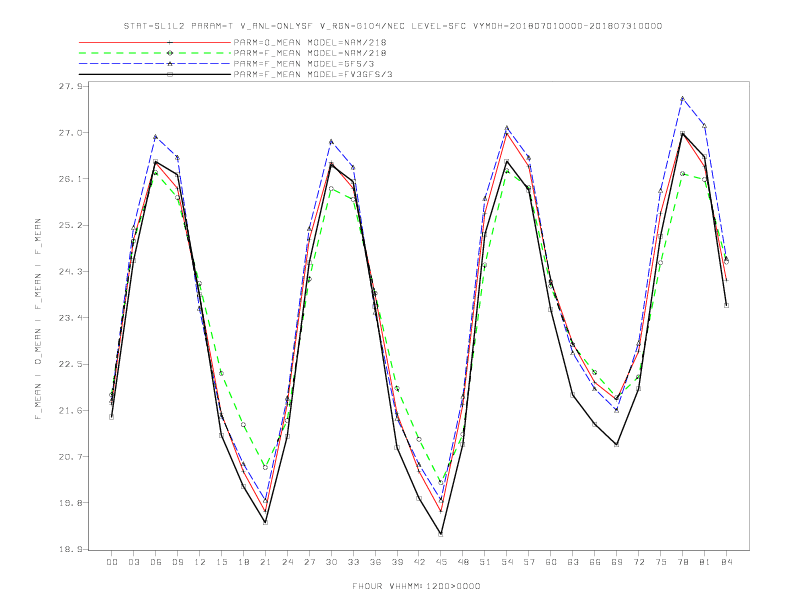Click x-axis forecast hour label 72

(638, 562)
